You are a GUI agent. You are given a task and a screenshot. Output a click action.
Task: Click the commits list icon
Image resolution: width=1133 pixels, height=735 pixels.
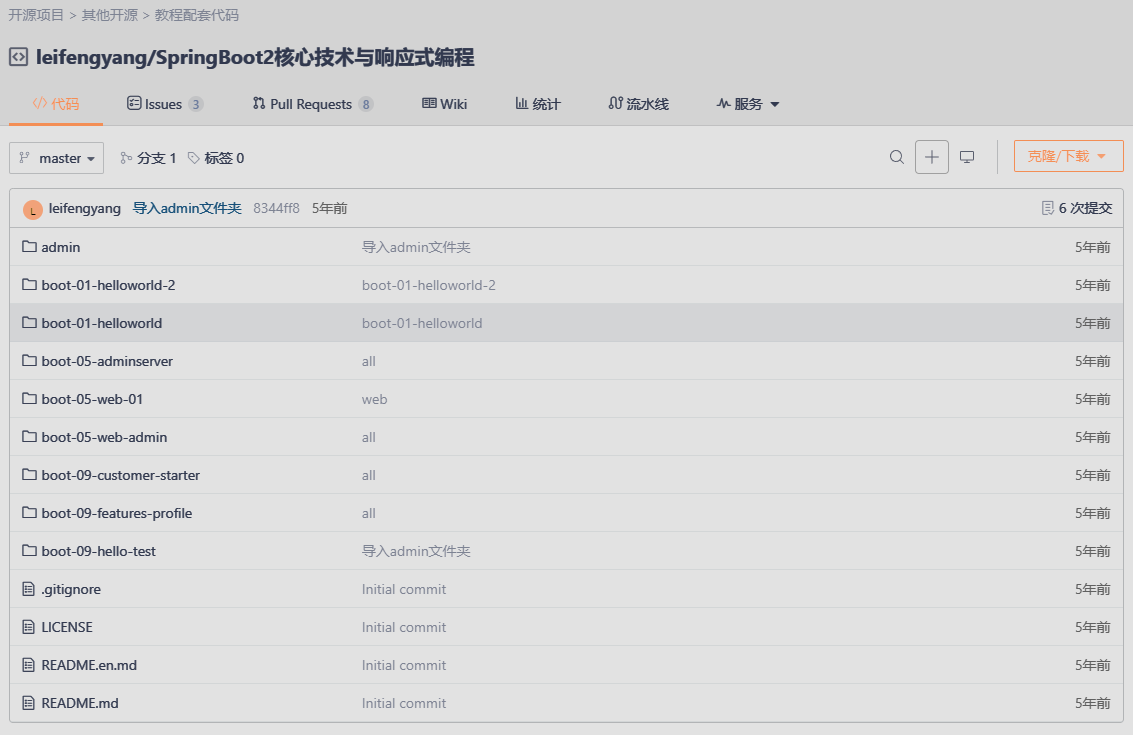coord(1047,208)
